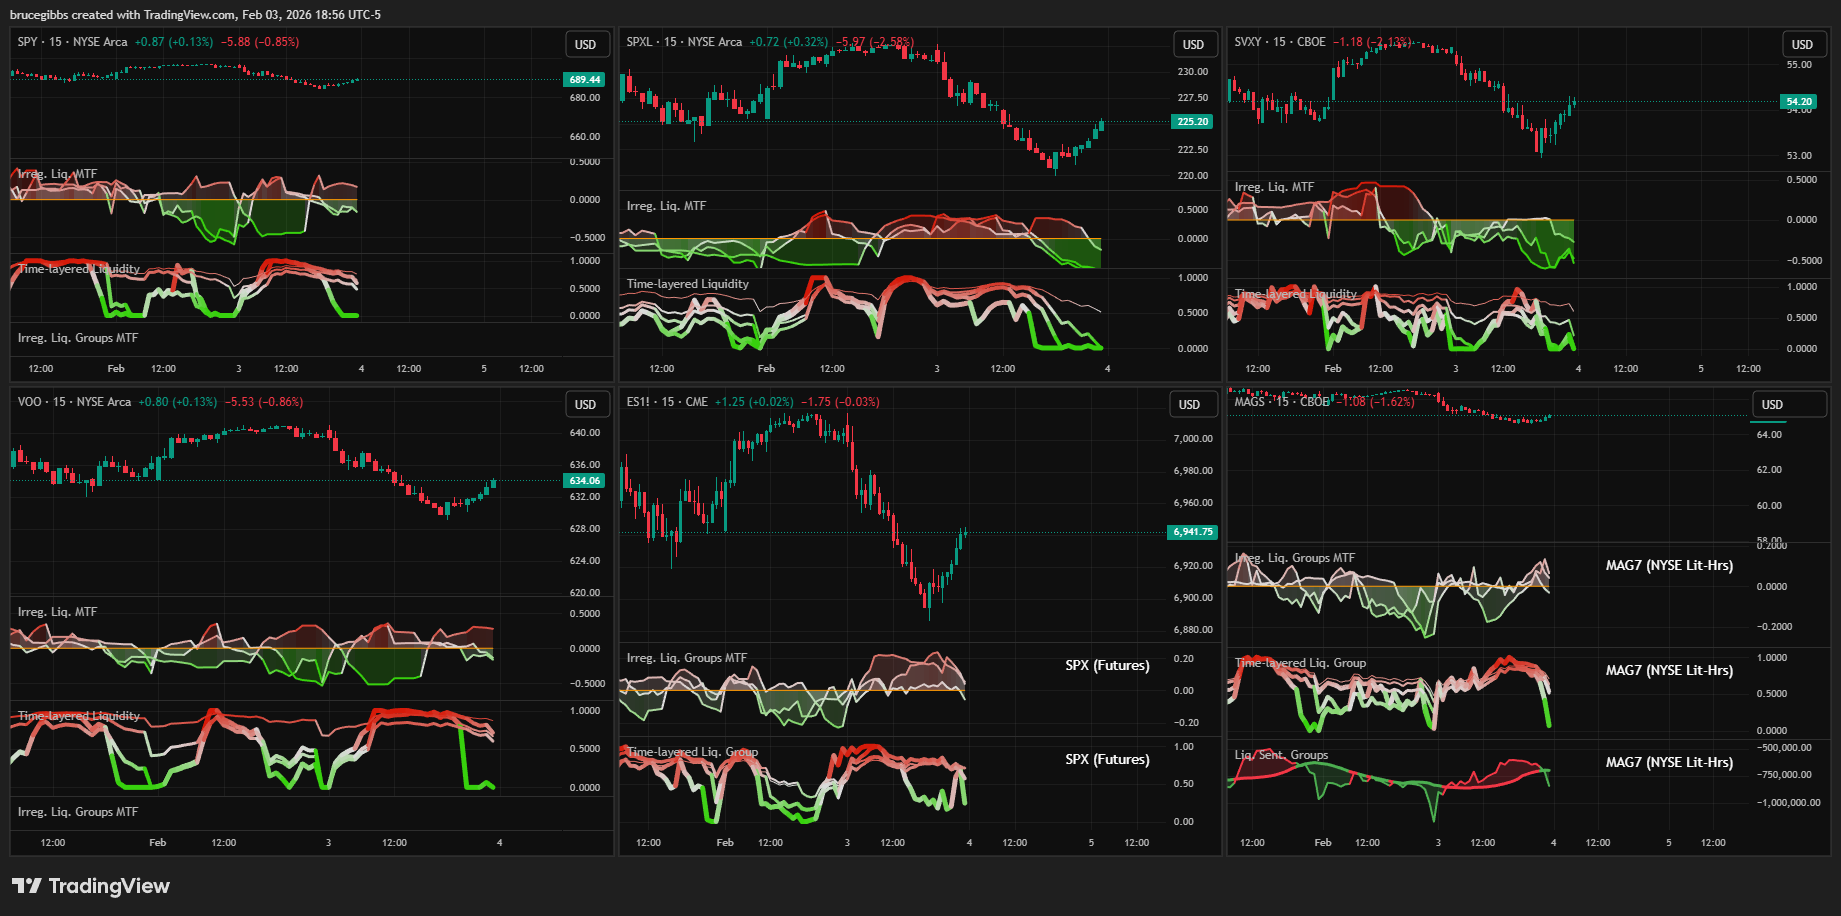Click the 634.06 price tag on VOO
Image resolution: width=1841 pixels, height=916 pixels.
pos(584,481)
